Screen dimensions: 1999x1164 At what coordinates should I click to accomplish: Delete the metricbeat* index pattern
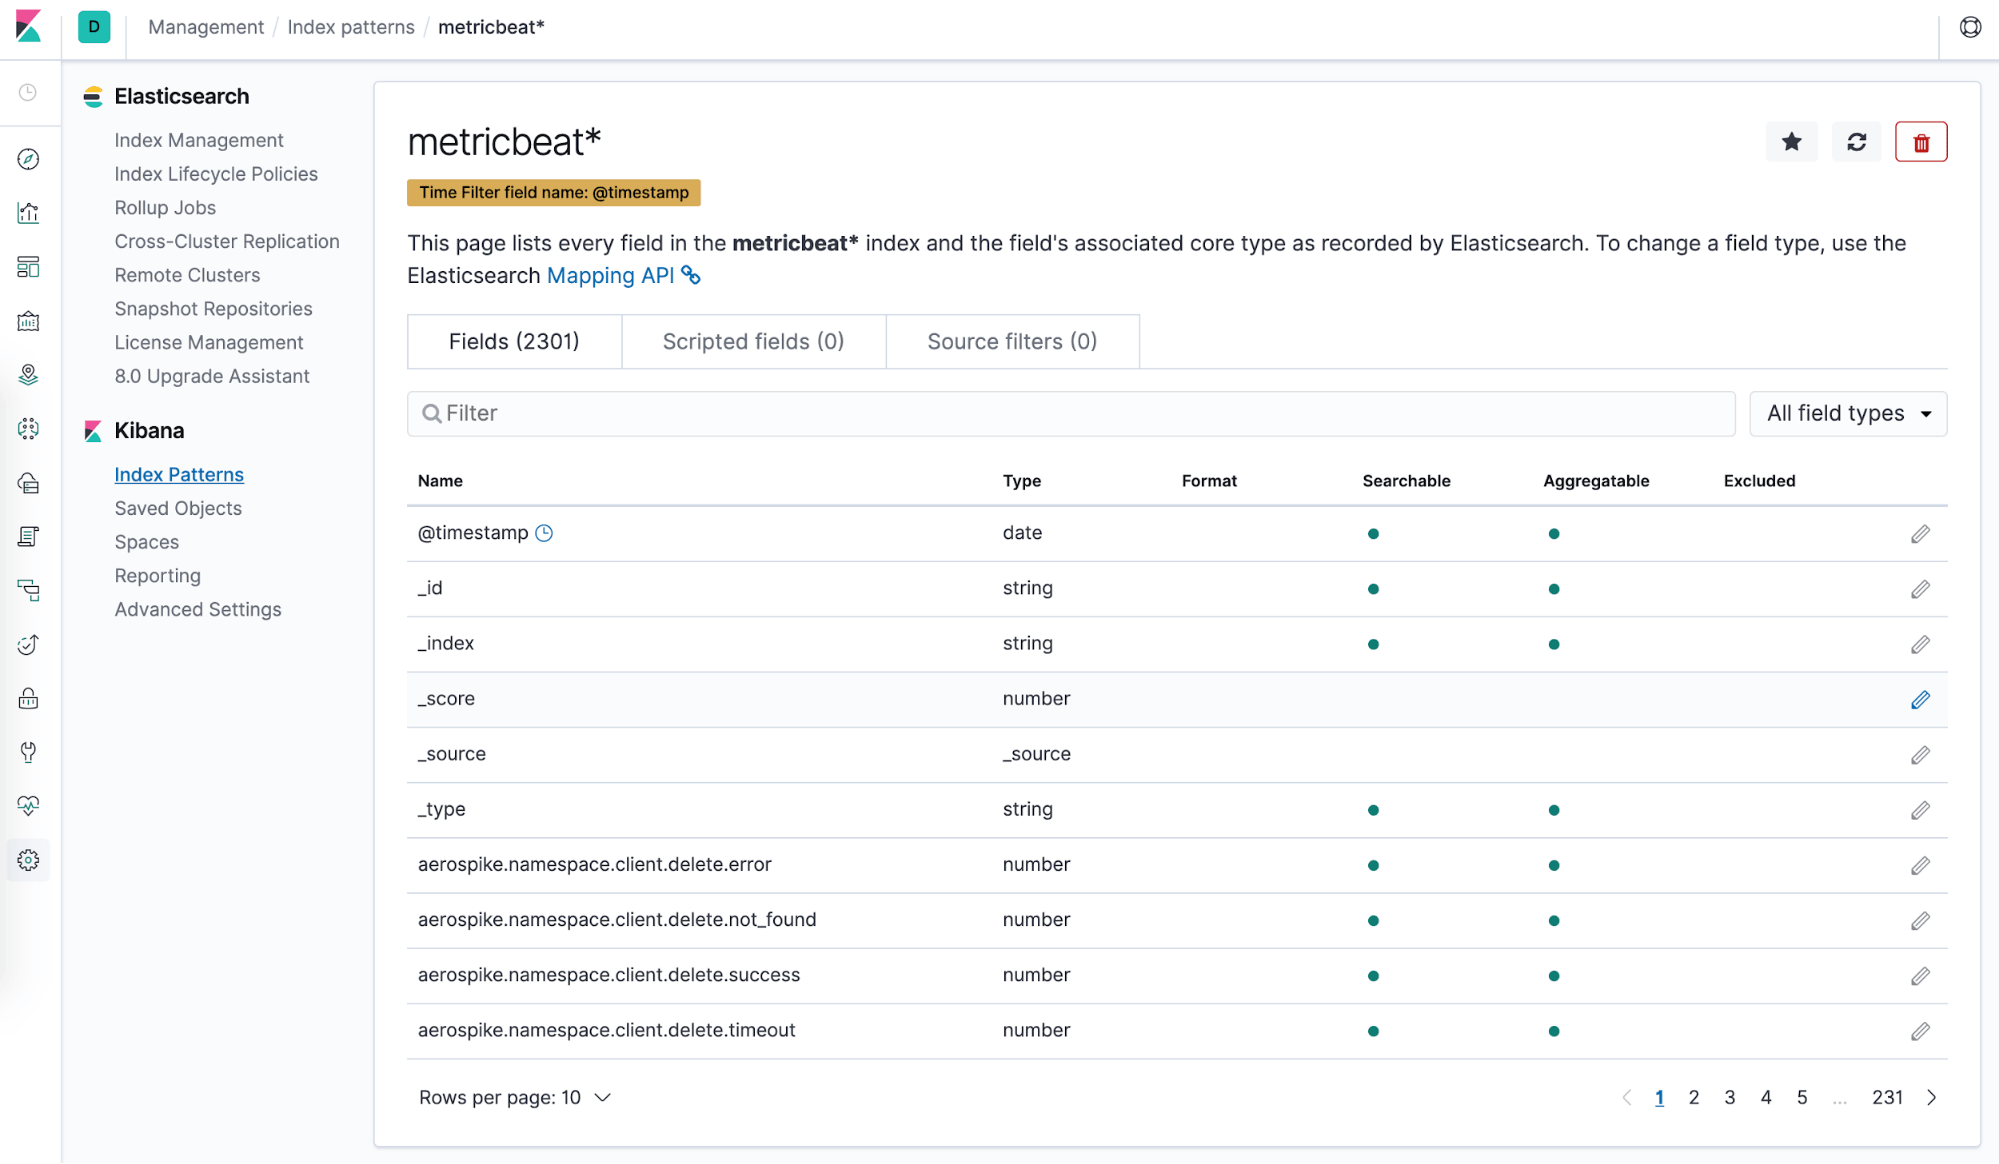point(1921,142)
